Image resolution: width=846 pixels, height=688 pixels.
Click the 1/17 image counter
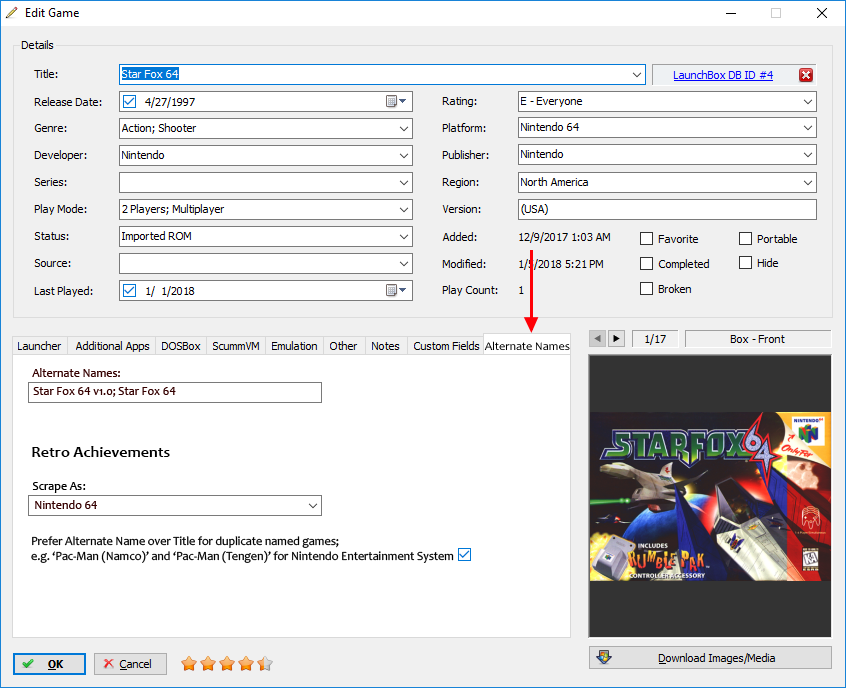tap(655, 339)
